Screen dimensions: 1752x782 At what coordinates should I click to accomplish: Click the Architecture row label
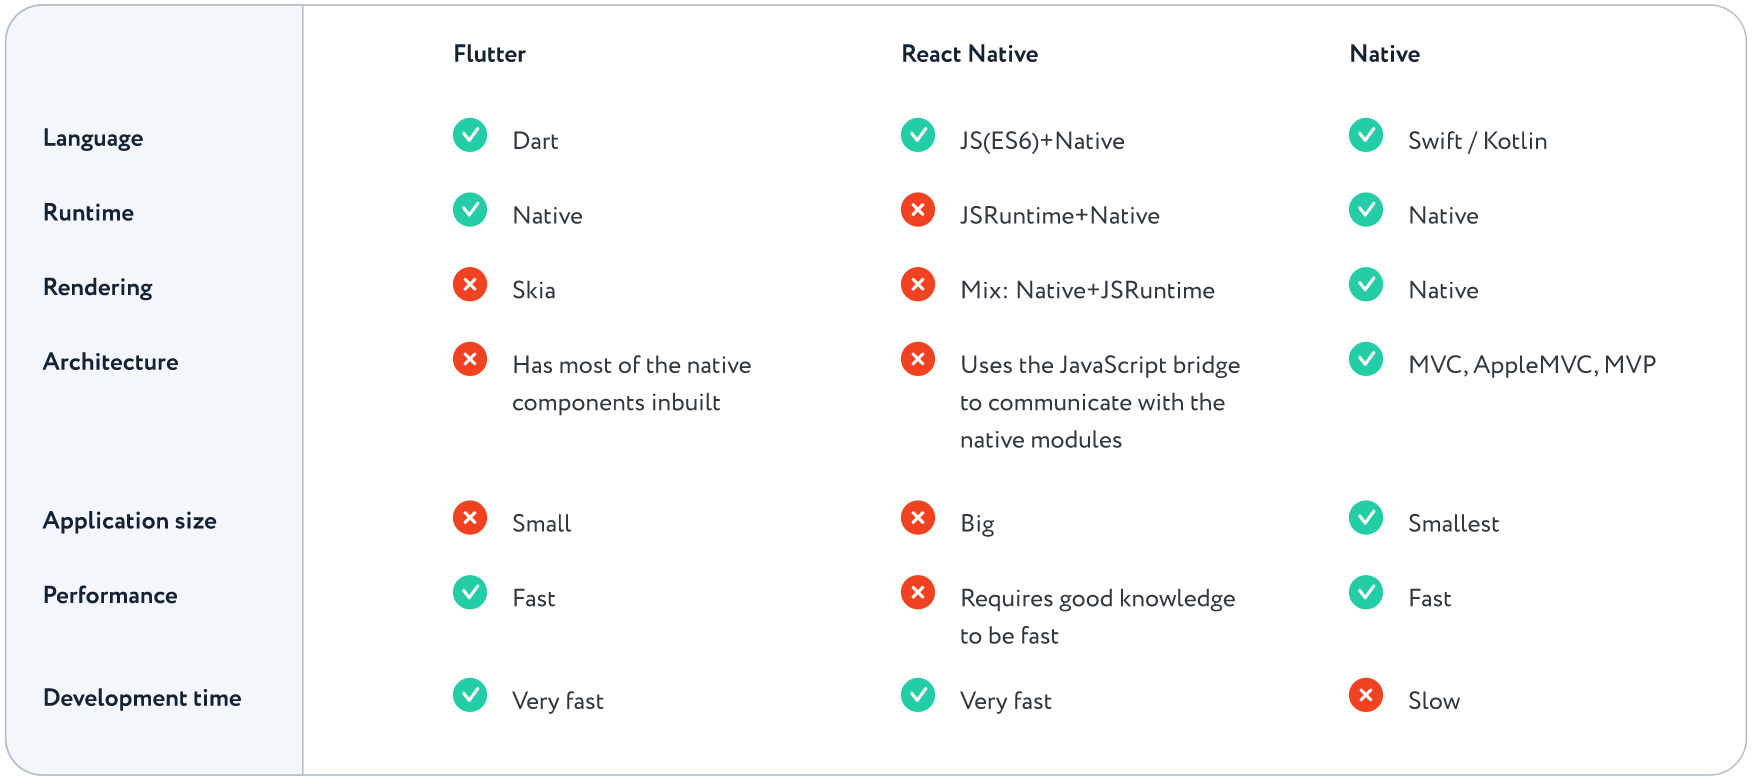110,362
